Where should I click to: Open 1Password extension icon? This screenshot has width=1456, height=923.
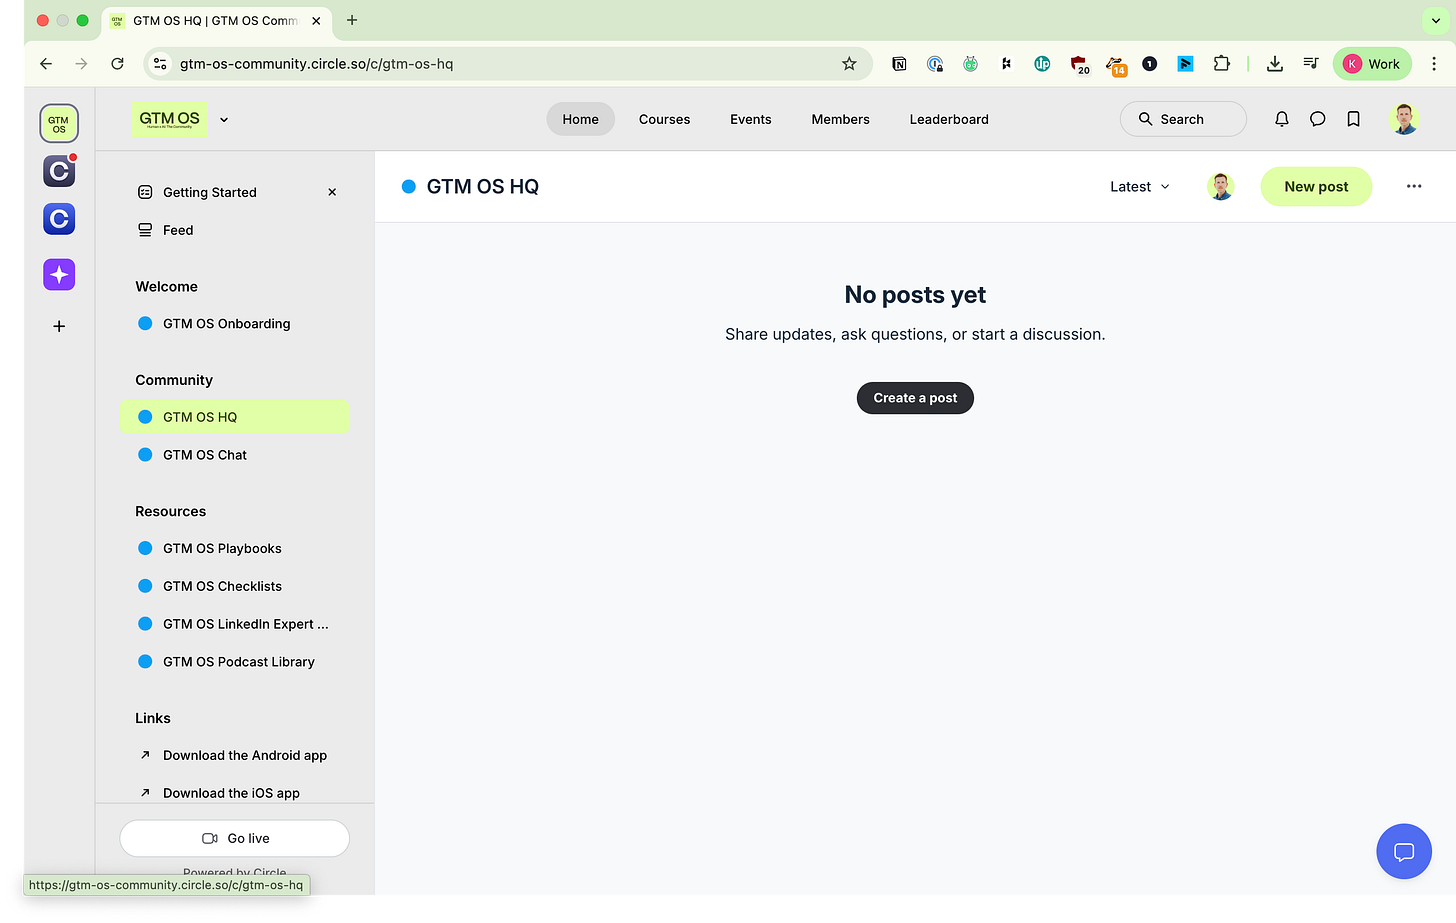pos(935,64)
